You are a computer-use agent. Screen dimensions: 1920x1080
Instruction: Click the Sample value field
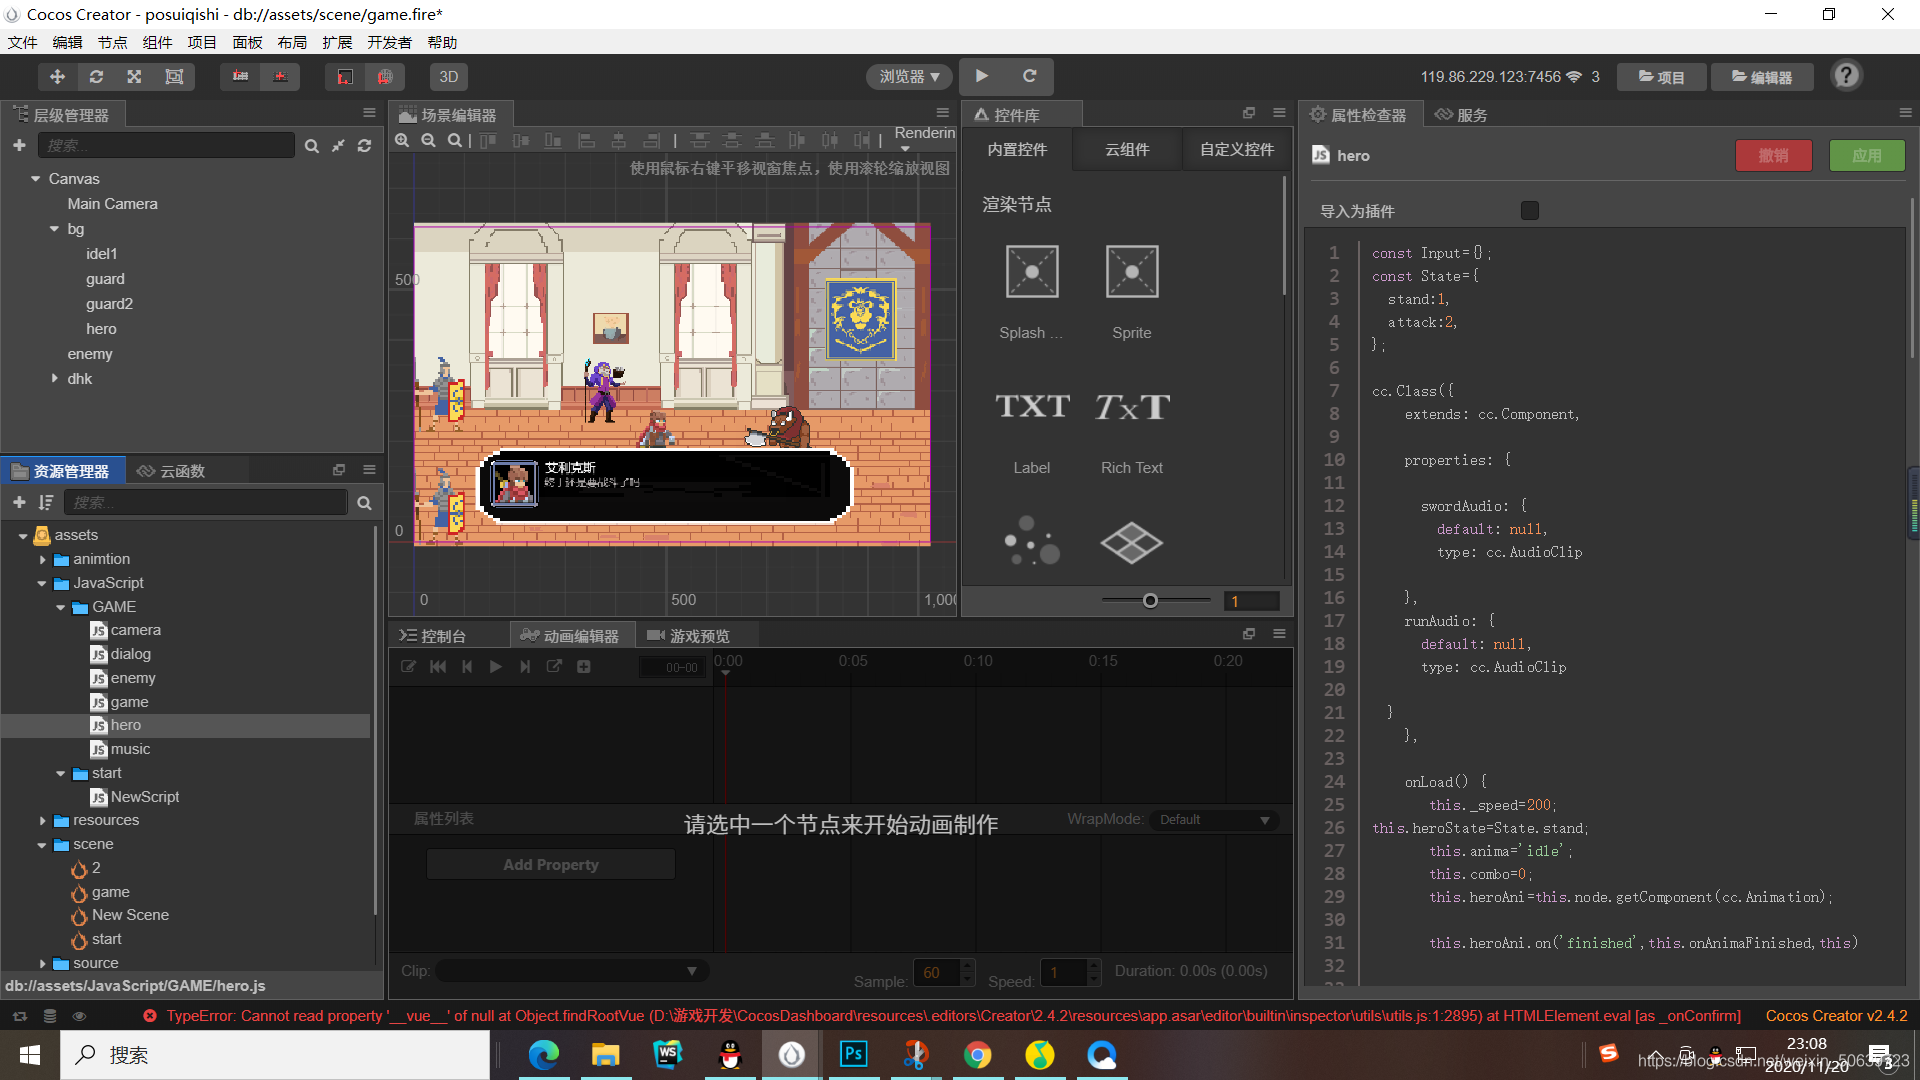coord(936,973)
